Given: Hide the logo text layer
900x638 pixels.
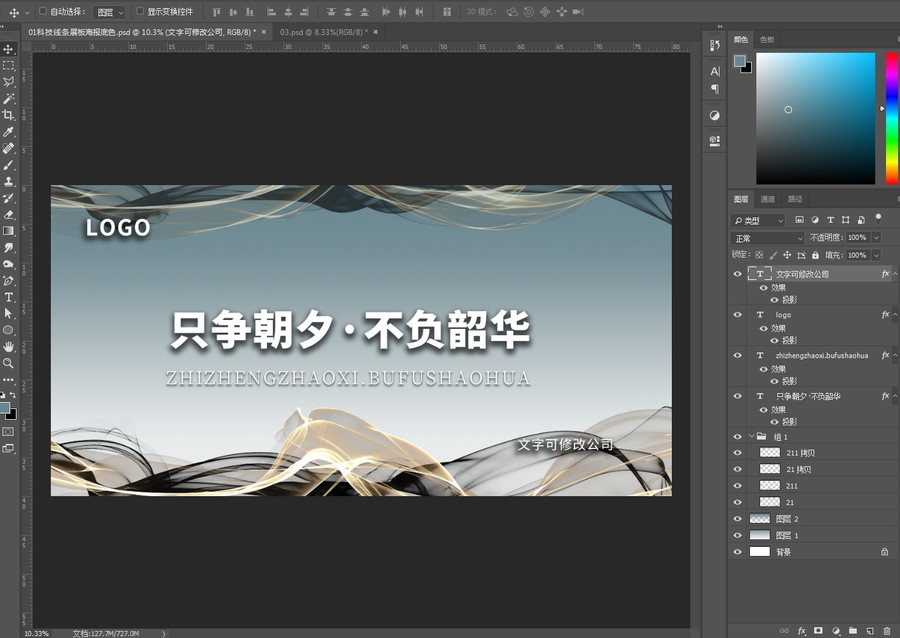Looking at the screenshot, I should (x=738, y=314).
